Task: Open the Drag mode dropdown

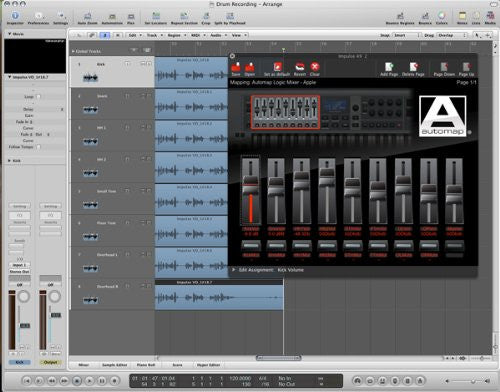Action: point(452,35)
